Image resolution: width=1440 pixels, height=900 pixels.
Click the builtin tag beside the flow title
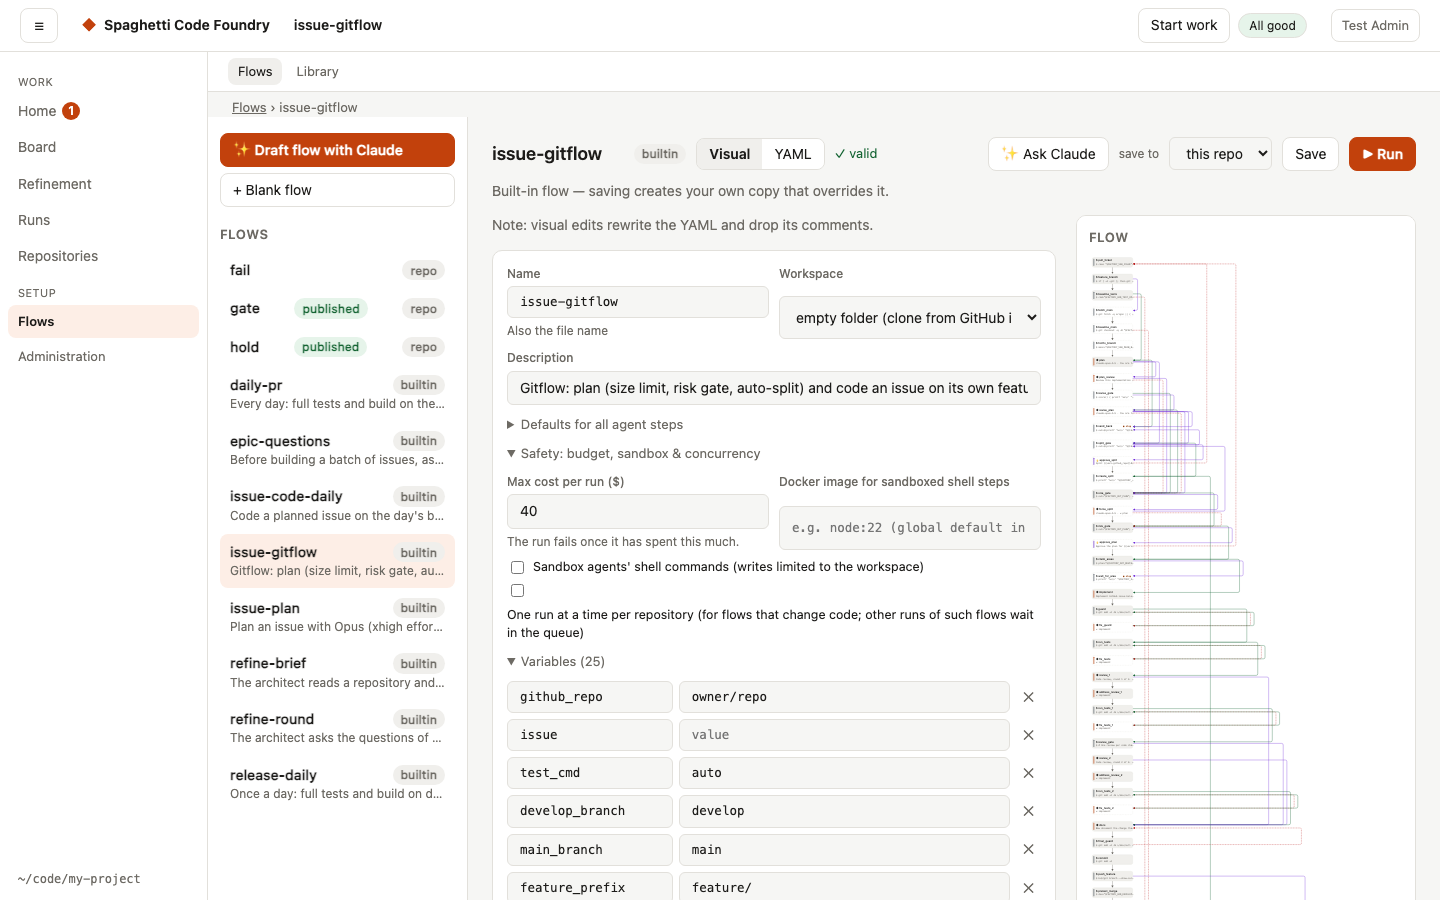click(x=660, y=154)
